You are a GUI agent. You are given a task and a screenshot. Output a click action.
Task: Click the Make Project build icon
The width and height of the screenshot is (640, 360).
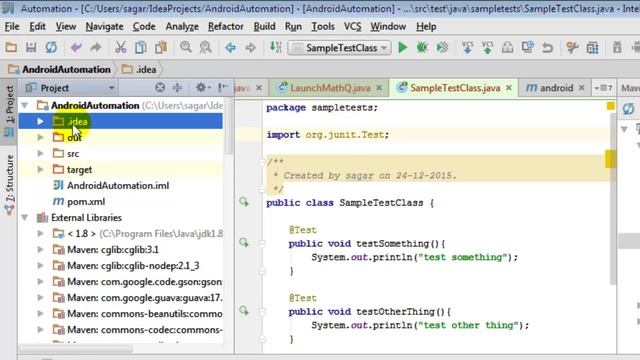276,48
